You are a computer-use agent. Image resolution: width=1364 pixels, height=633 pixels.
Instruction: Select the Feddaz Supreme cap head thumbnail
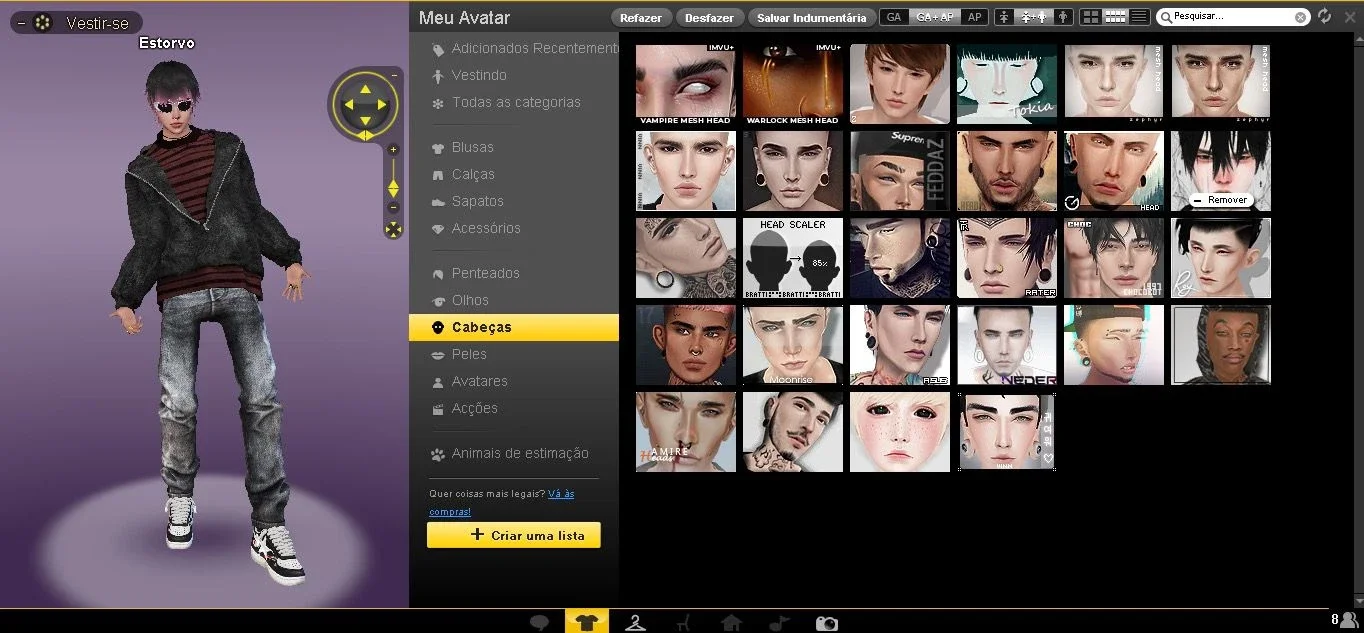click(900, 171)
